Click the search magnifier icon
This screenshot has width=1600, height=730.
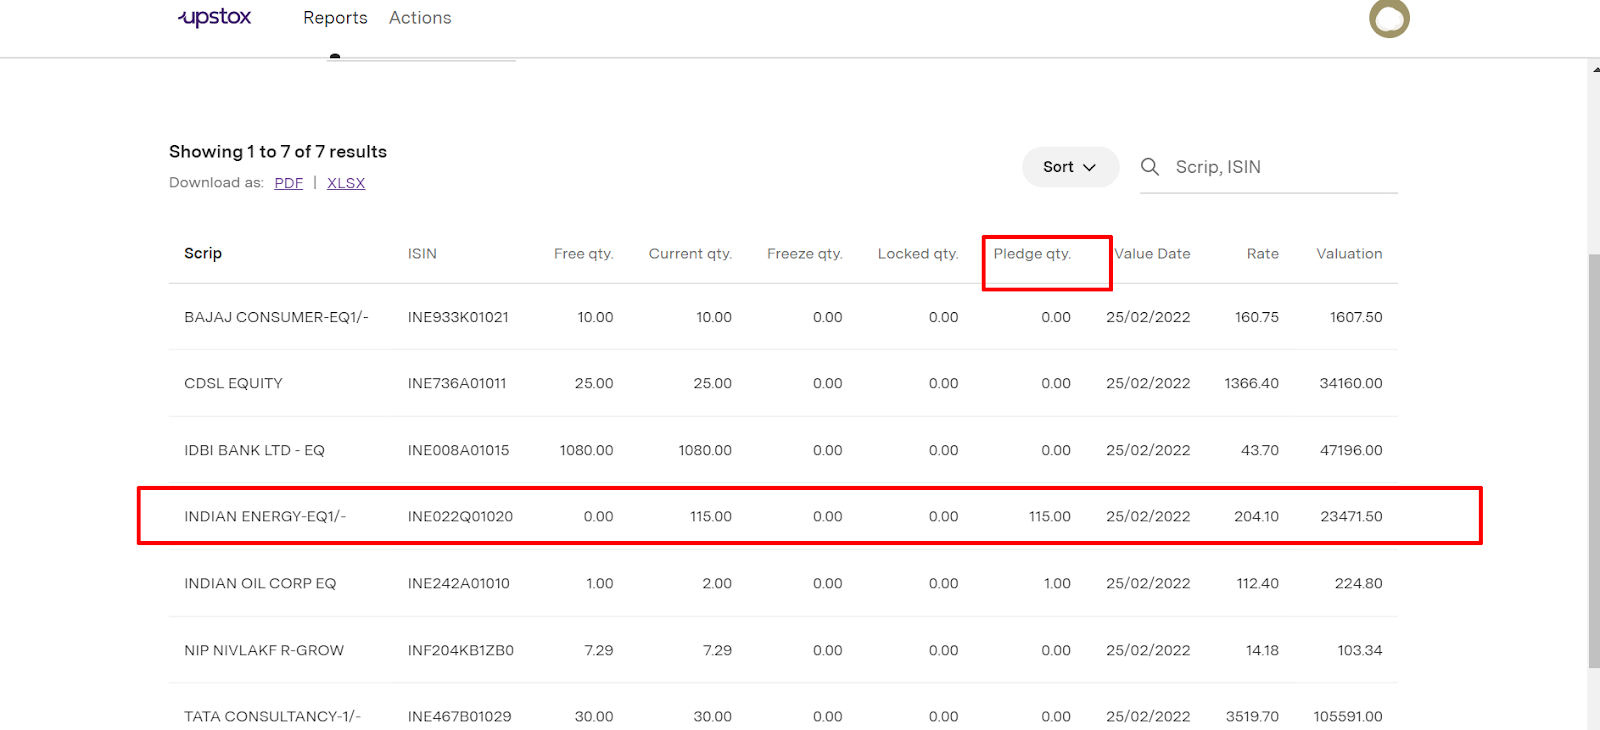pyautogui.click(x=1150, y=167)
